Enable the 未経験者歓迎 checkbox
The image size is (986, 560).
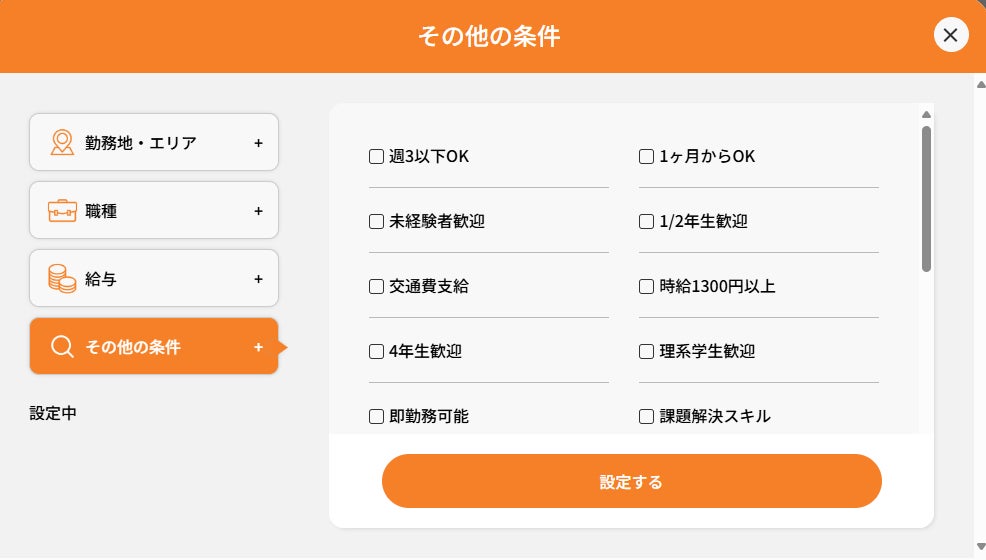point(377,221)
